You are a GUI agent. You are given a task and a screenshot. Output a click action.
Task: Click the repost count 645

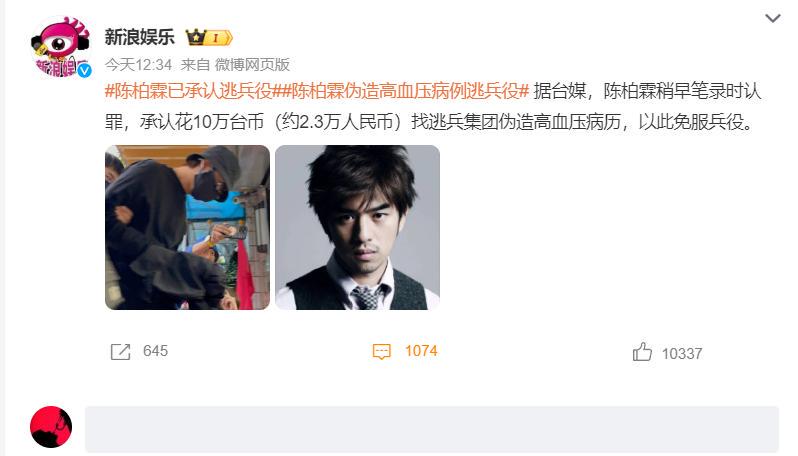tap(155, 351)
